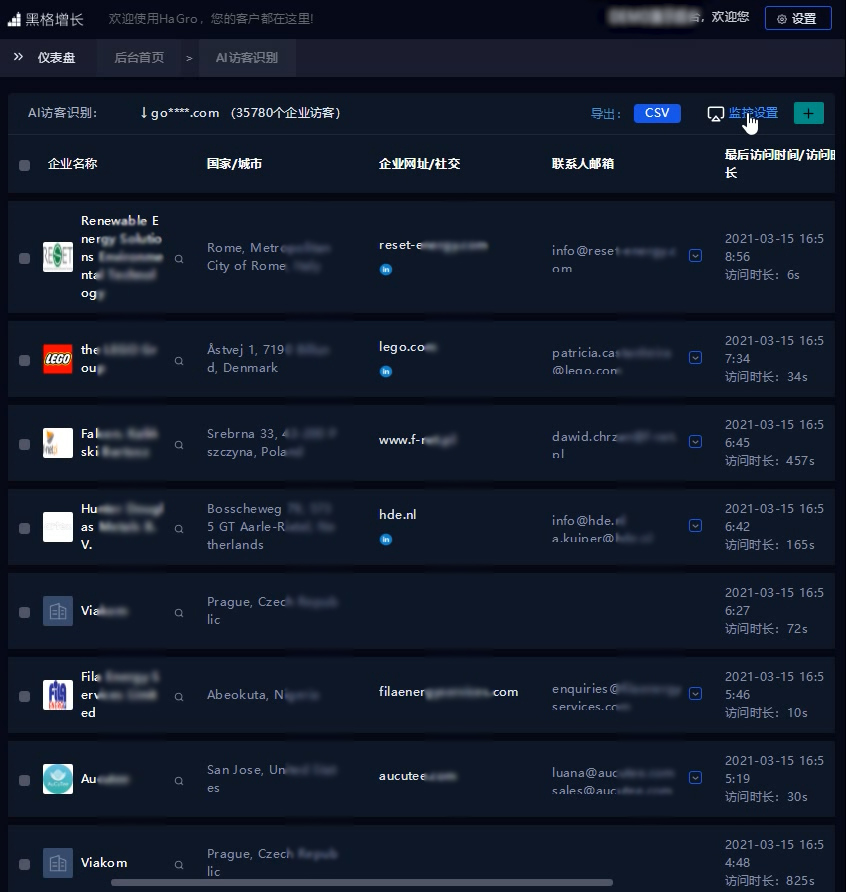Expand the contact dropdown in the LEGO row

coord(695,357)
